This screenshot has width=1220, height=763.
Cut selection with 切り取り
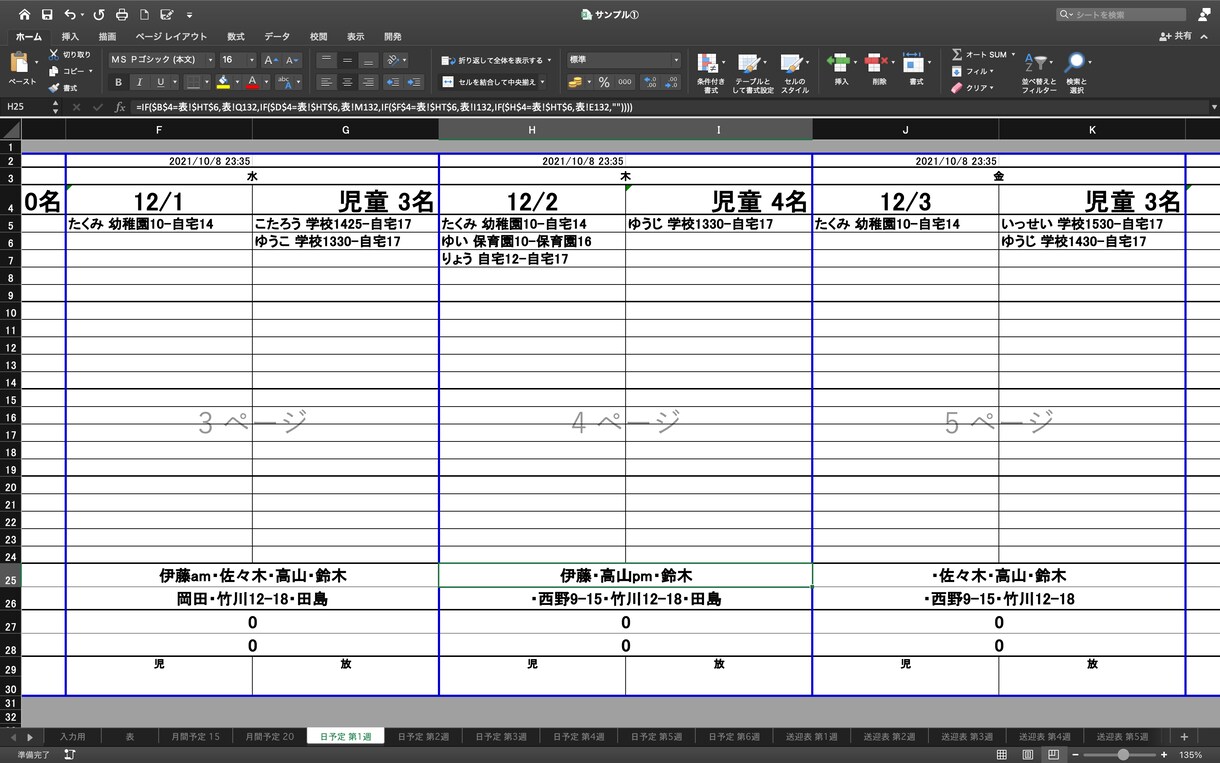click(70, 54)
